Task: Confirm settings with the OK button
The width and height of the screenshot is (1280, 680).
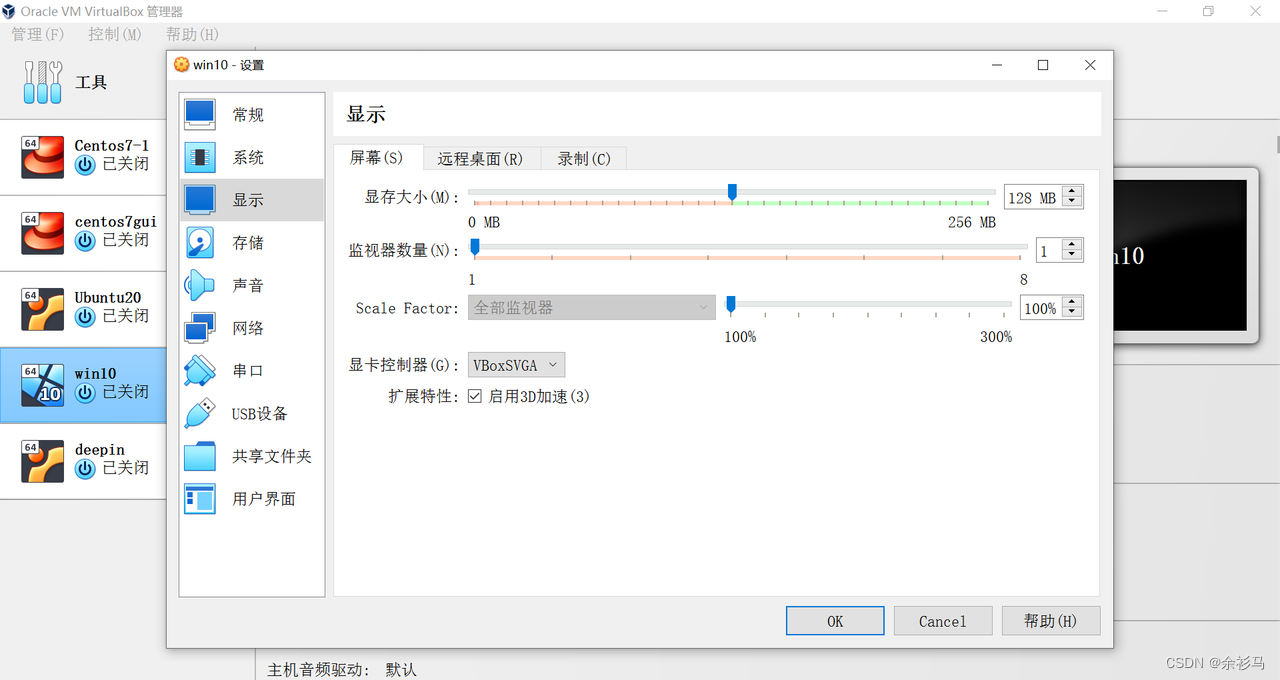Action: point(835,621)
